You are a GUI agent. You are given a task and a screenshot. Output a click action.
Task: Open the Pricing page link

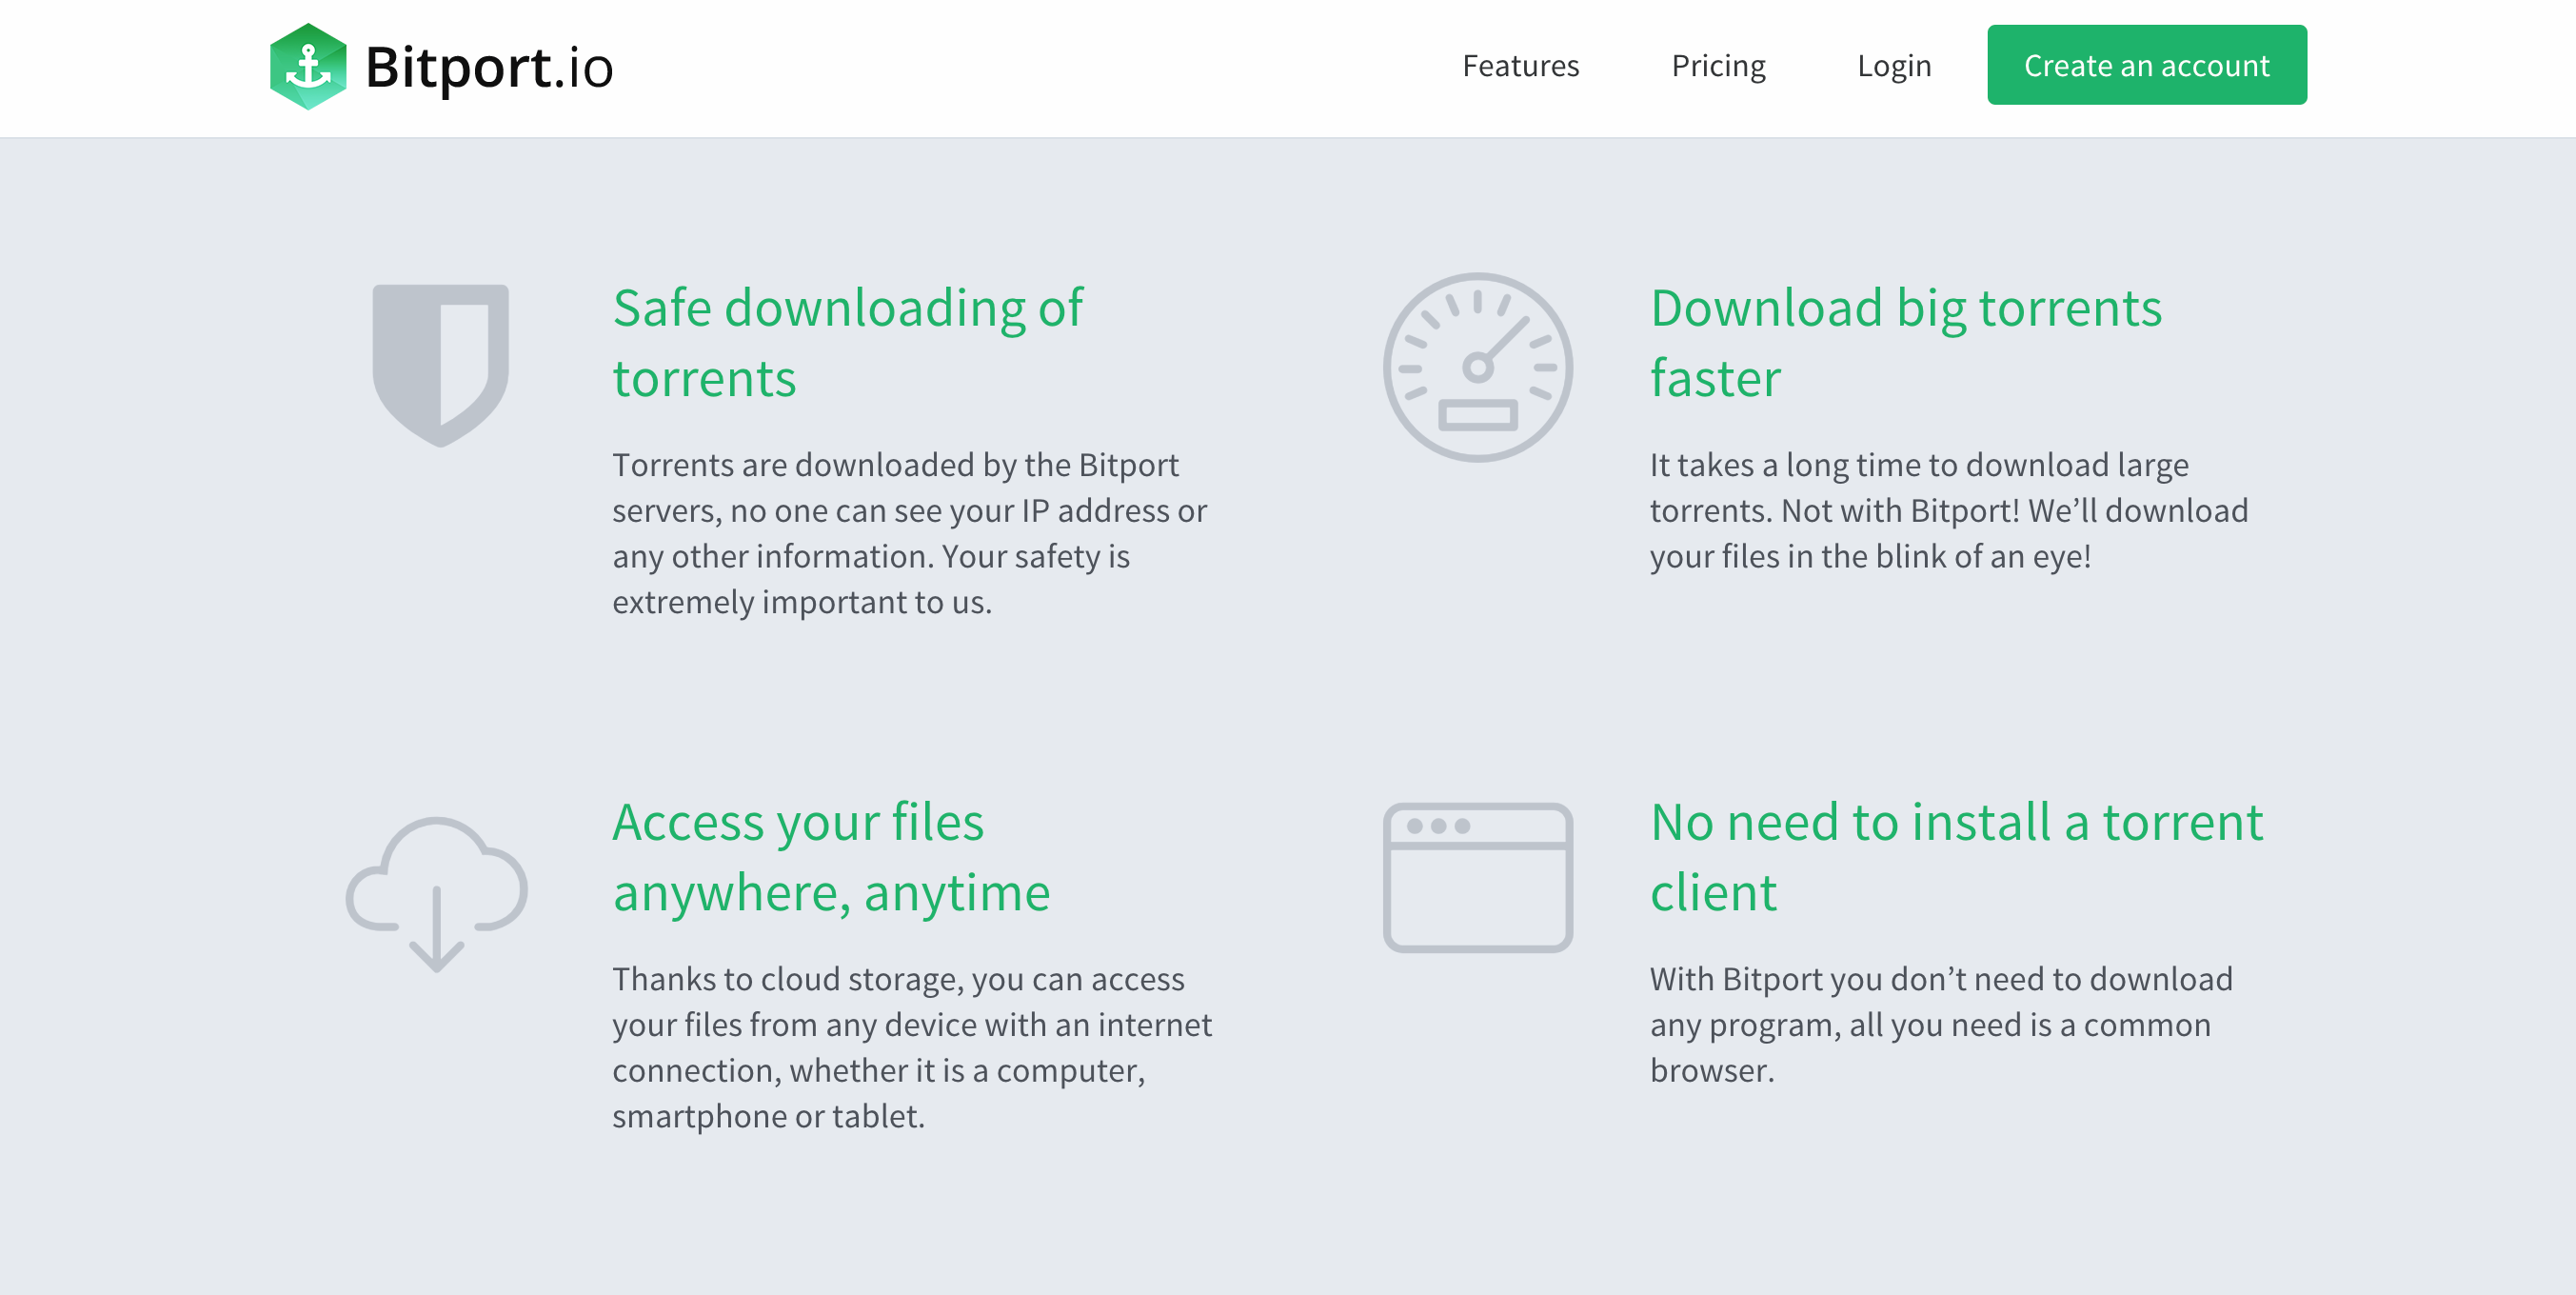click(x=1718, y=66)
